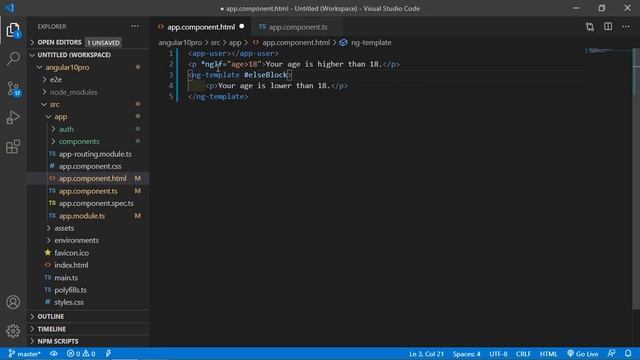Click the eye watch icon in status bar
The width and height of the screenshot is (640, 360).
(54, 353)
